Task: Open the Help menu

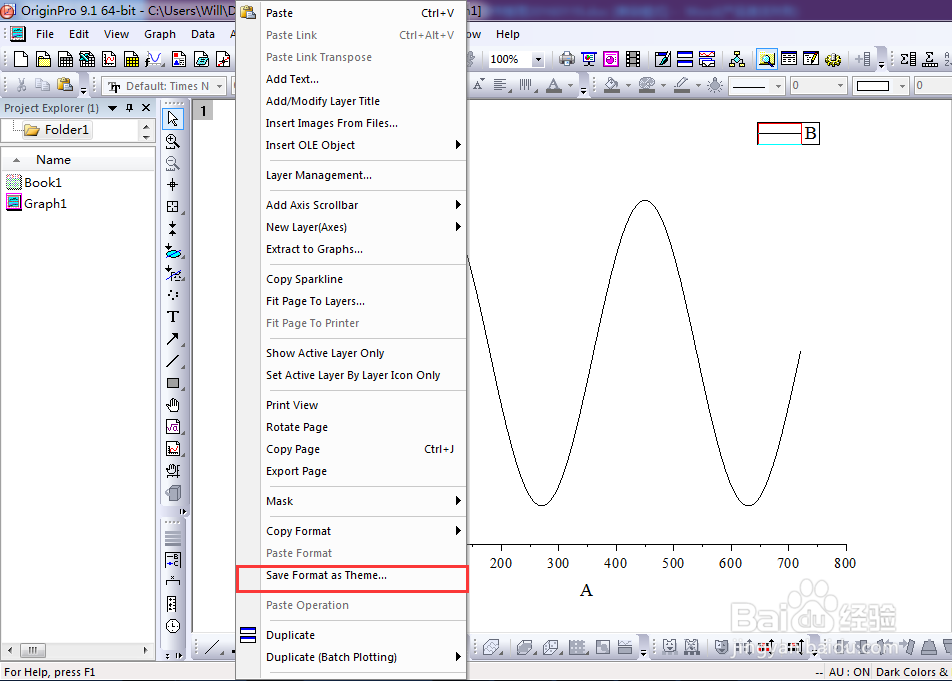Action: pyautogui.click(x=508, y=34)
